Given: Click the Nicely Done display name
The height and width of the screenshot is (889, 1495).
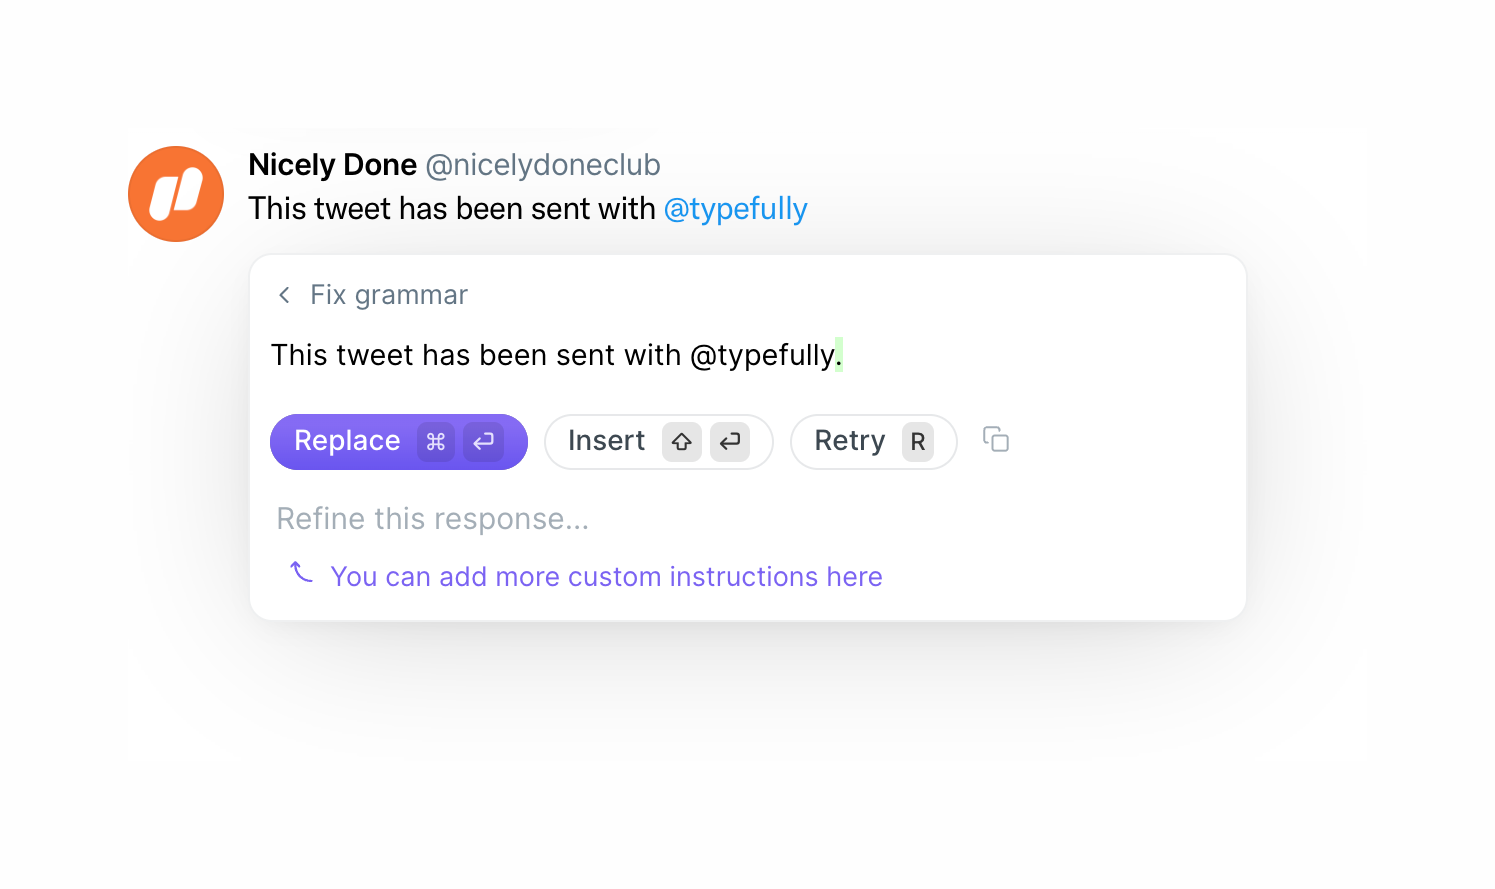Looking at the screenshot, I should (332, 165).
